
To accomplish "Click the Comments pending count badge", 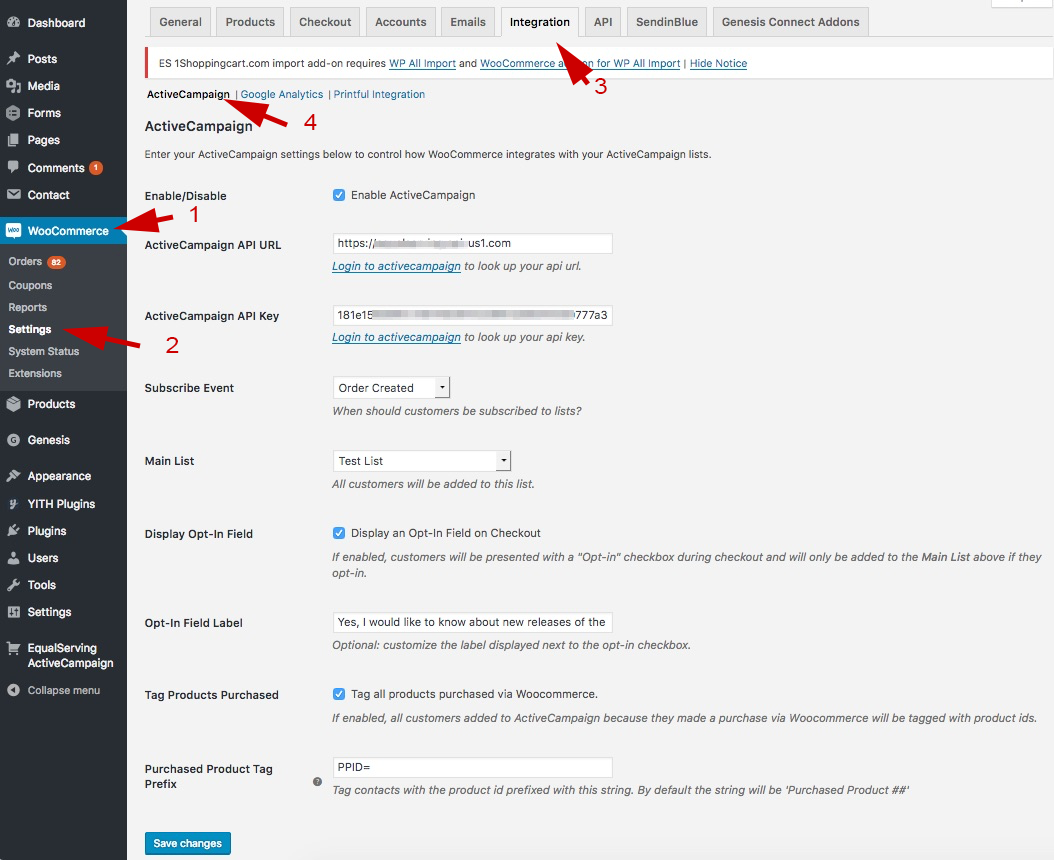I will pos(96,167).
